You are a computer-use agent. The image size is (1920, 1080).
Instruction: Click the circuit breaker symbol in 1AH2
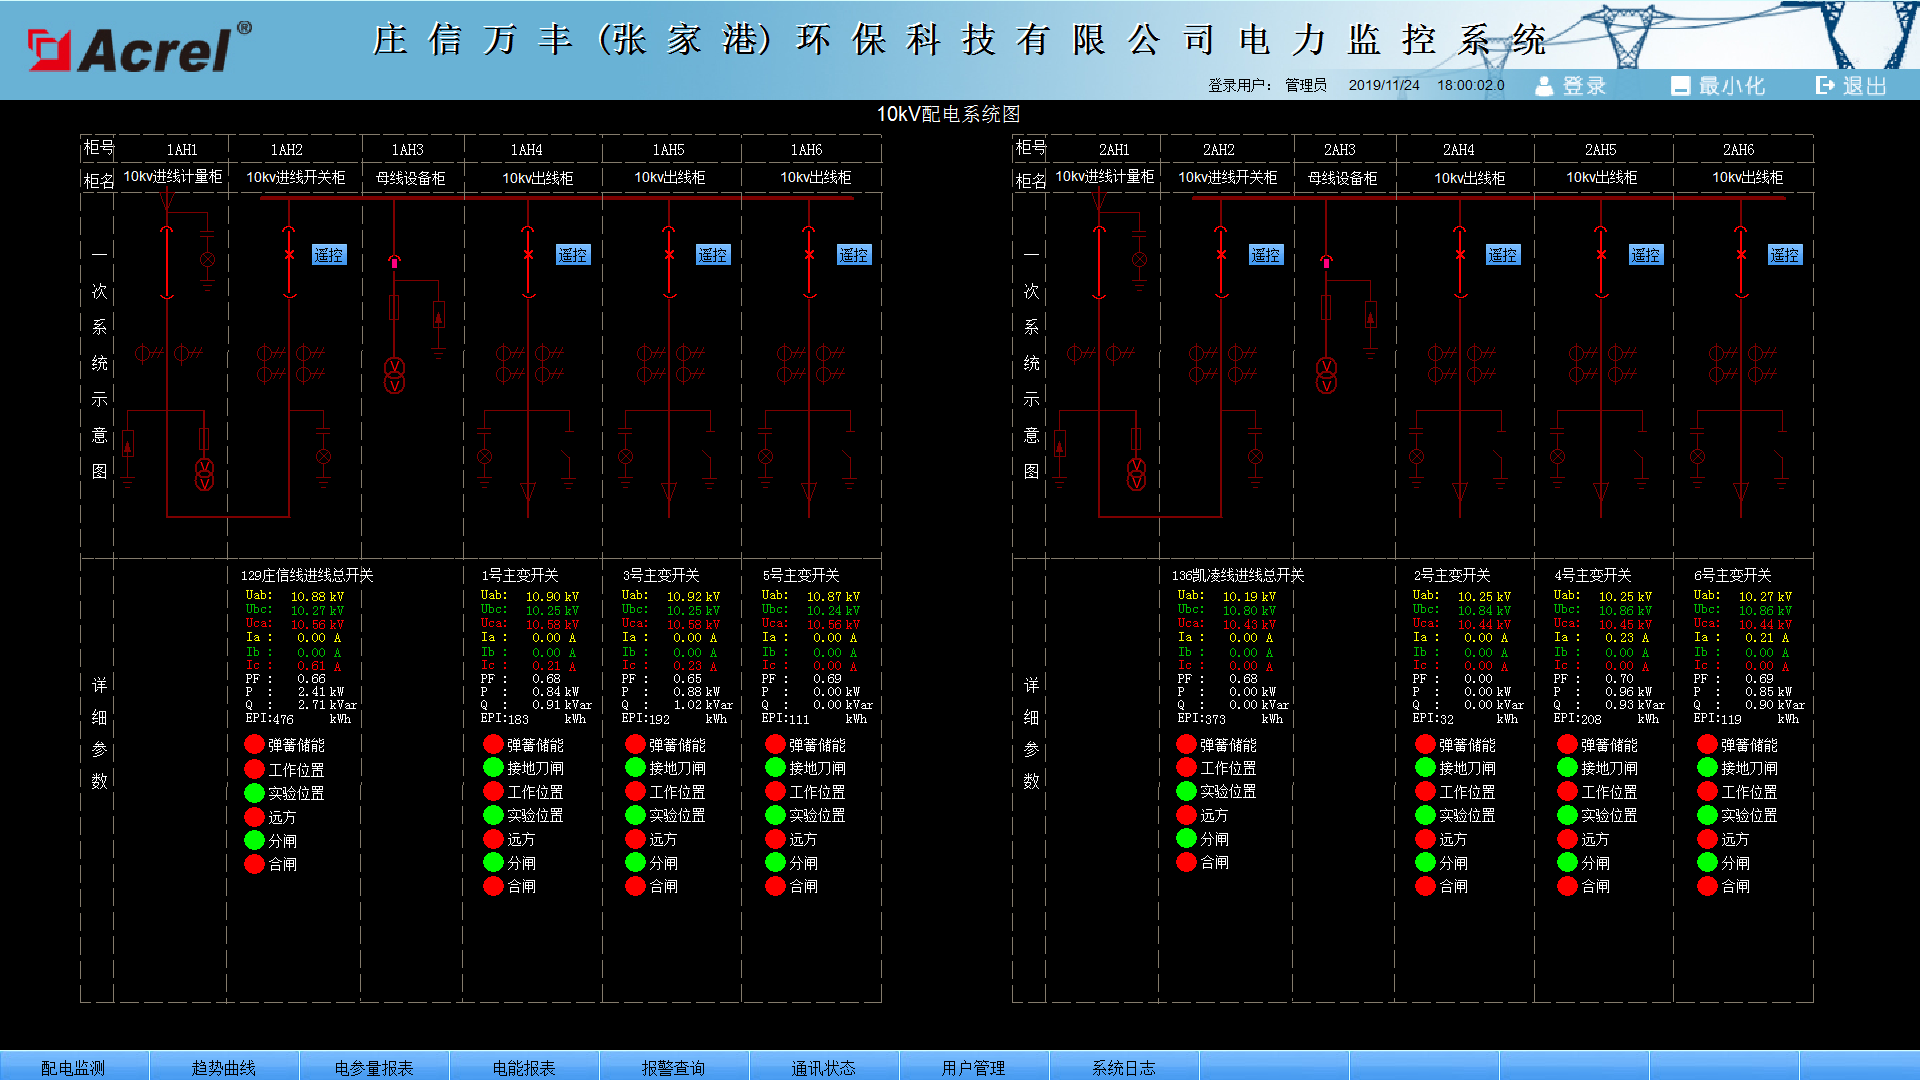(289, 262)
